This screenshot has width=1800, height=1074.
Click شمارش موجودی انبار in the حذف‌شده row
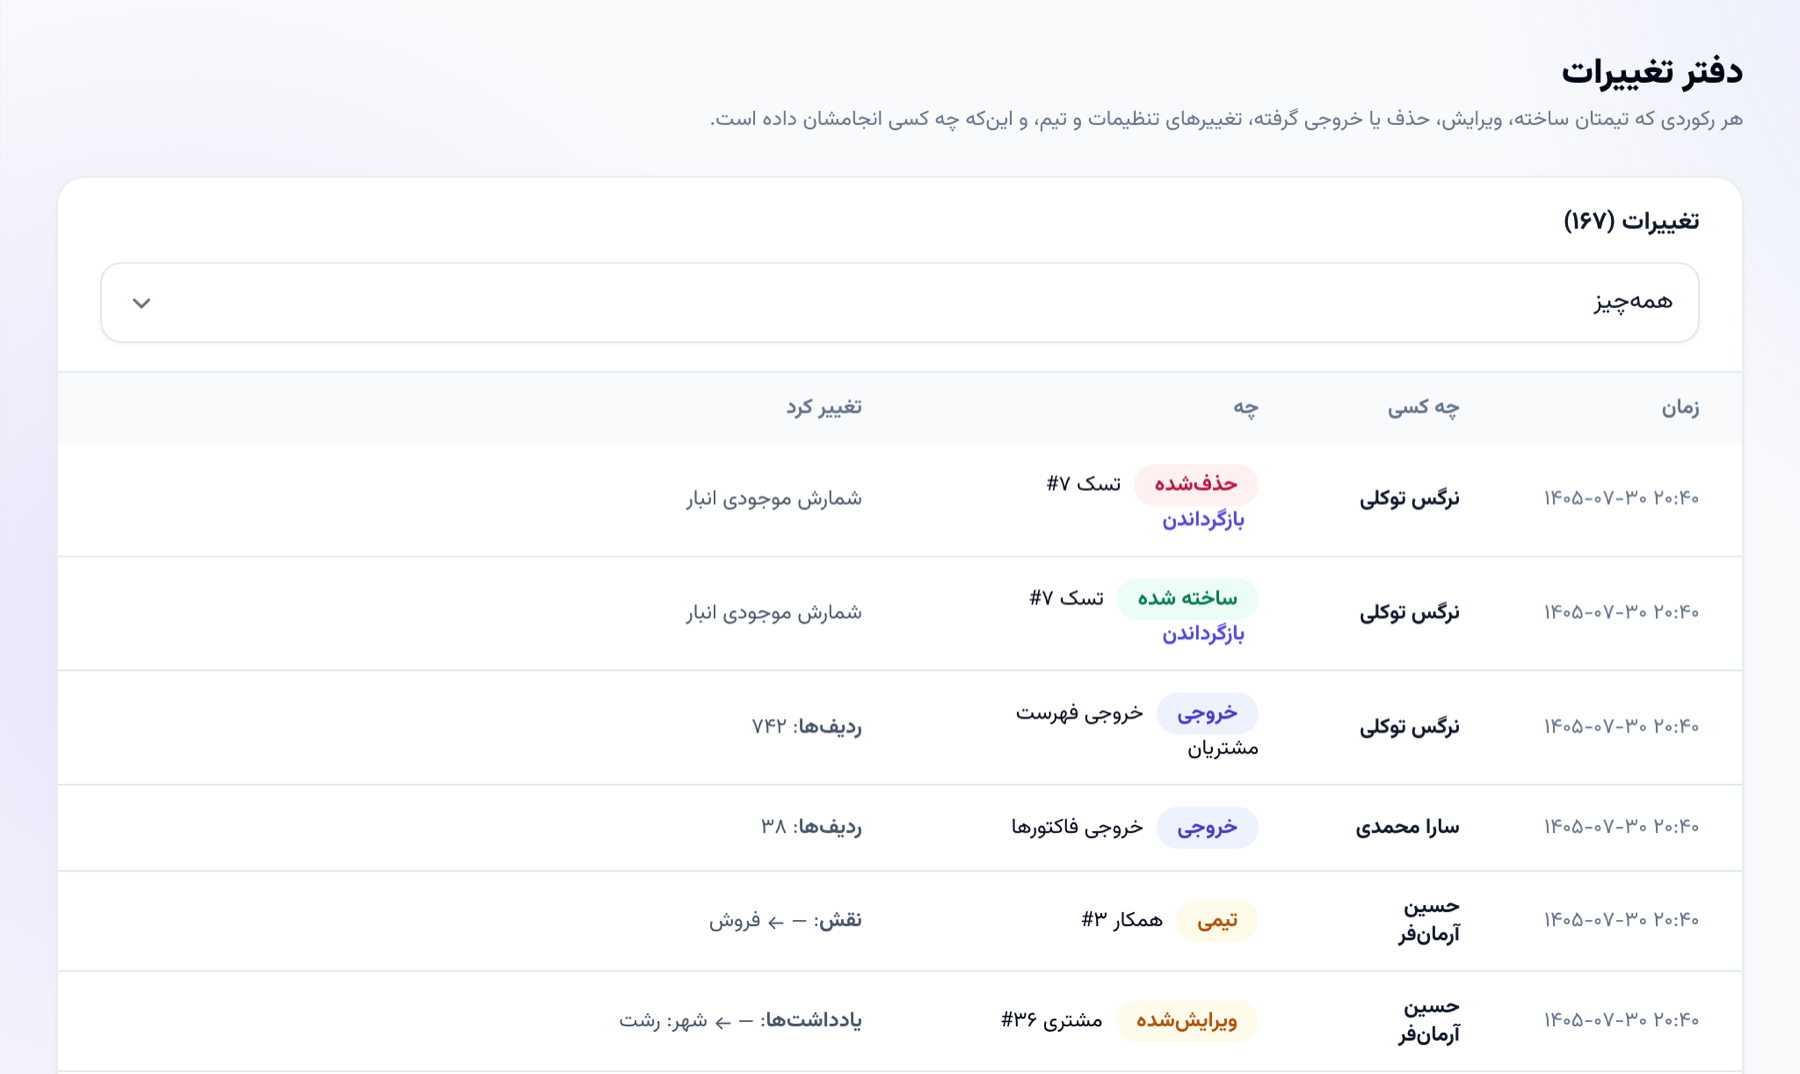pyautogui.click(x=774, y=498)
